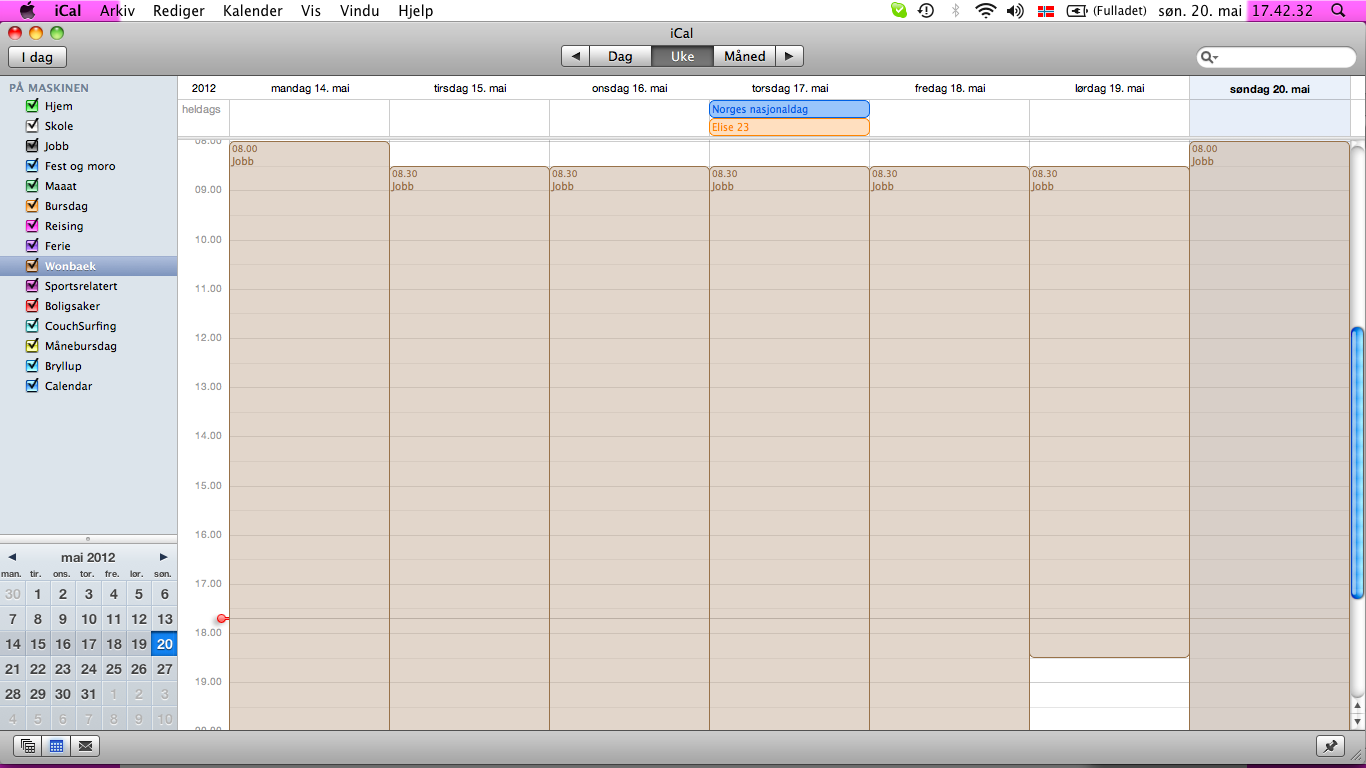Screen dimensions: 1366x768
Task: Click the clock showing 17.42.32
Action: (1284, 11)
